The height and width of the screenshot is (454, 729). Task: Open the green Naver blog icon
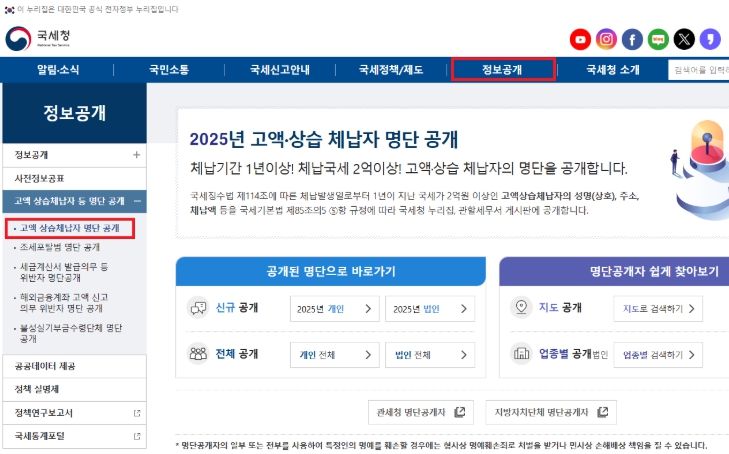tap(658, 39)
